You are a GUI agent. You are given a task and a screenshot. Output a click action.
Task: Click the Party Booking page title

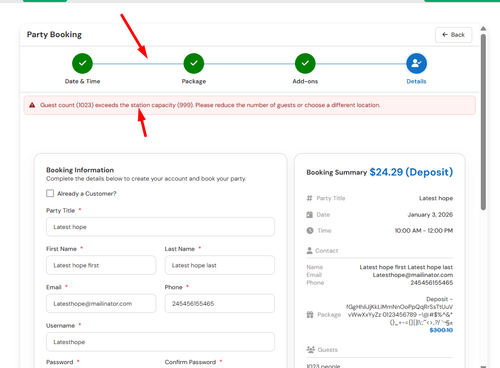click(x=54, y=35)
